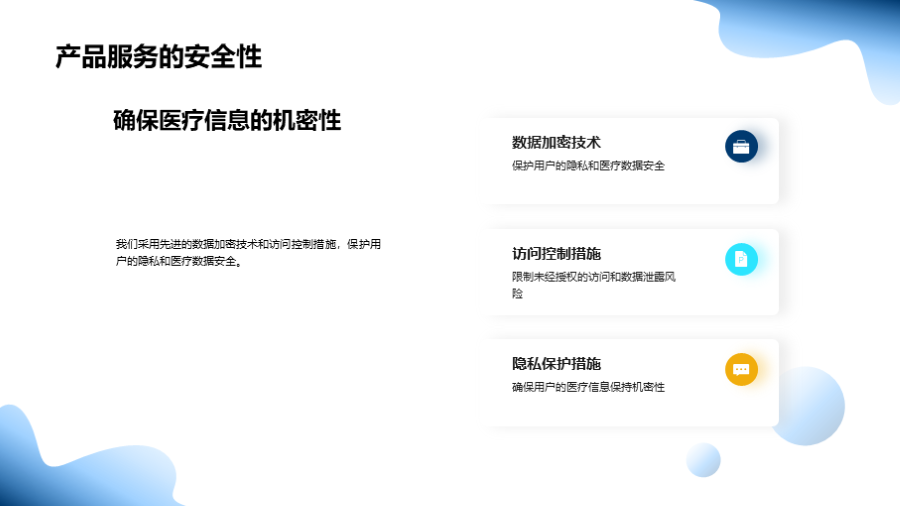Click the dark blue briefcase icon
Screen dimensions: 900x506
[x=741, y=147]
